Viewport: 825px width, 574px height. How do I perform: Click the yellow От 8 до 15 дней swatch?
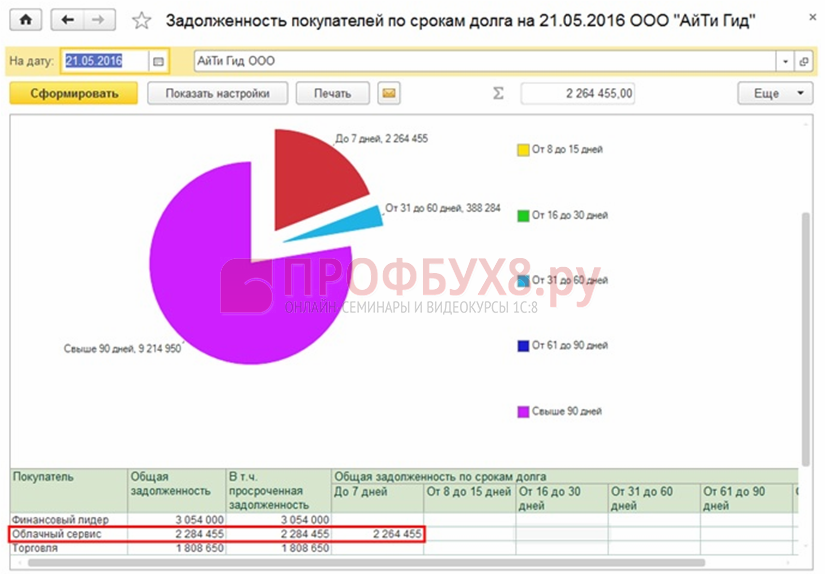click(522, 150)
